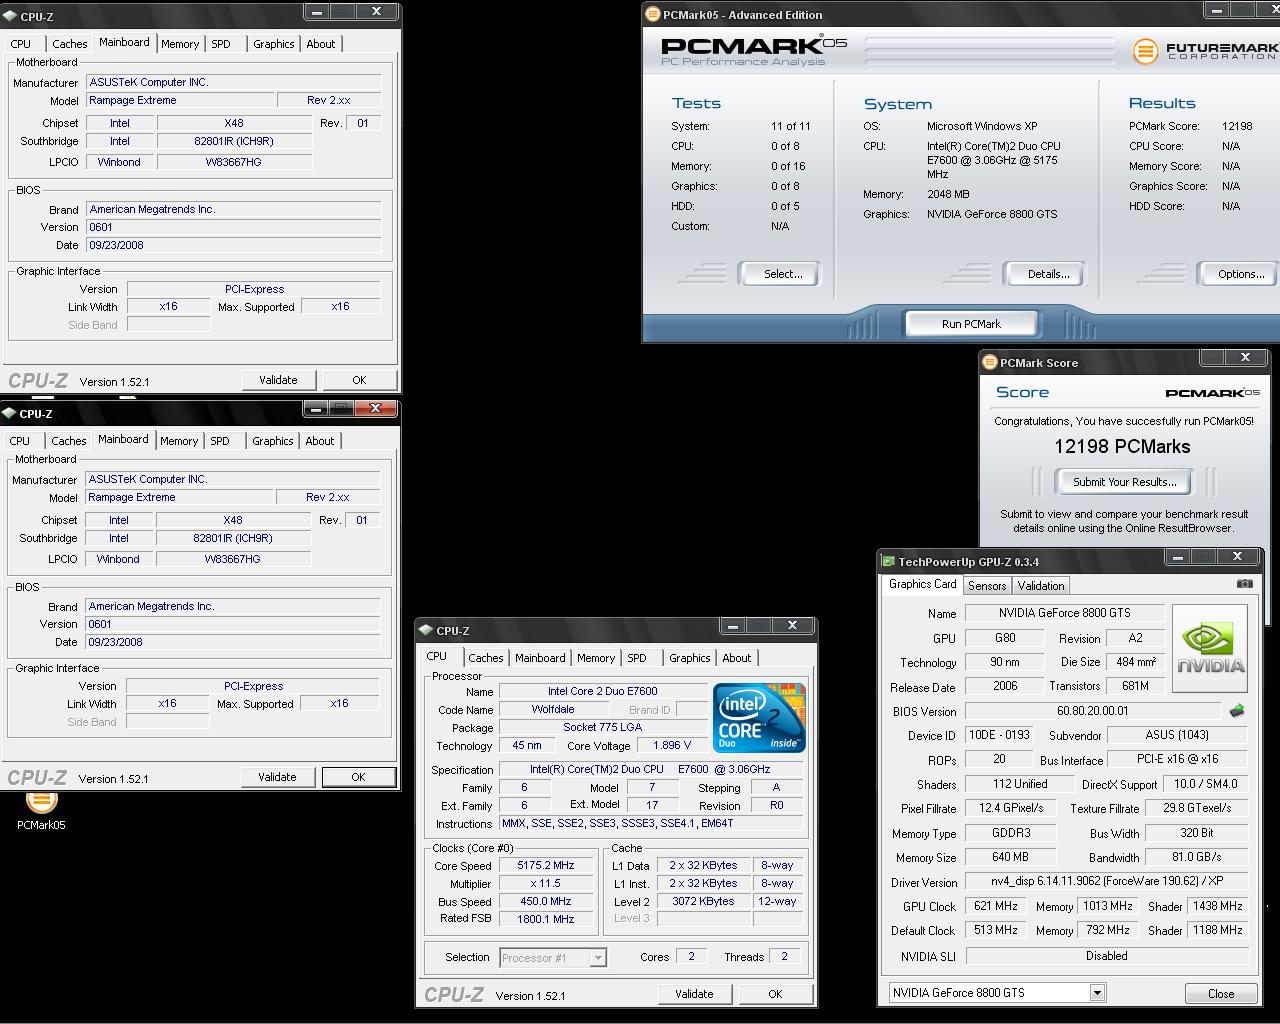Open SPD tab in the CPU-Z processor window
The width and height of the screenshot is (1280, 1024).
[637, 658]
